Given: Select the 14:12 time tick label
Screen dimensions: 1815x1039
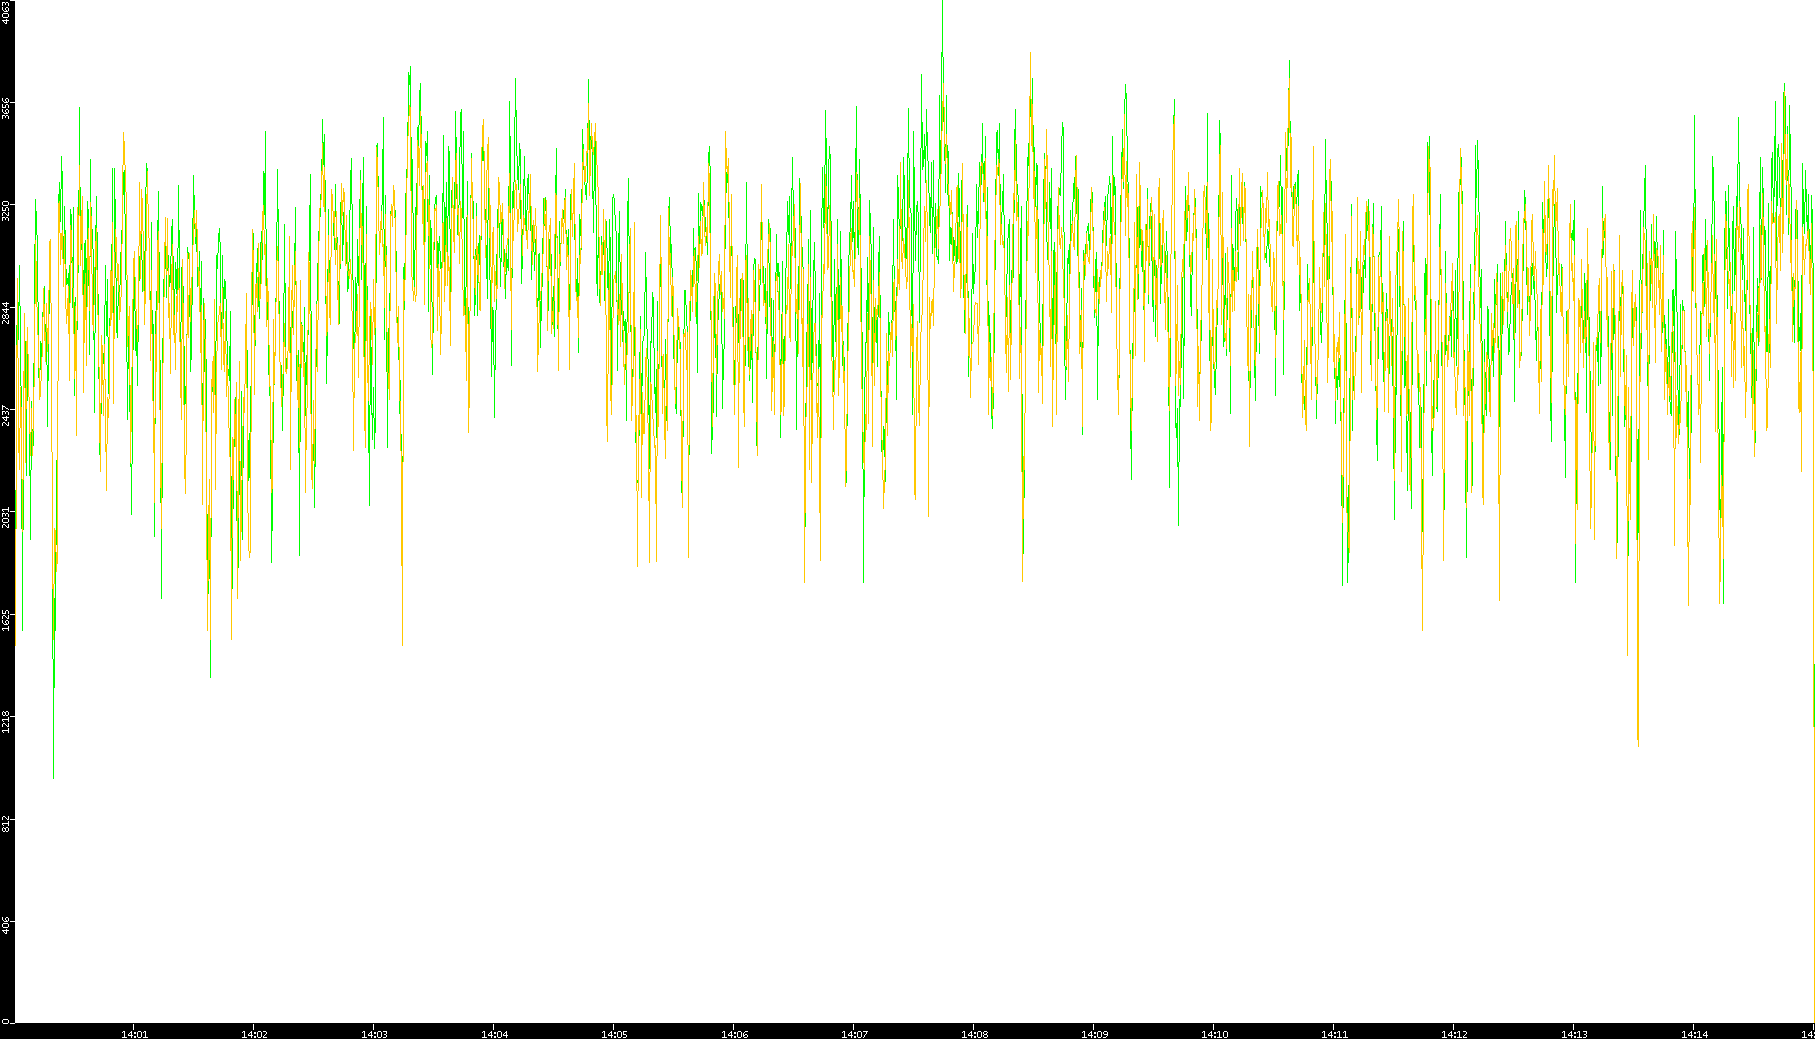Looking at the screenshot, I should (x=1454, y=1034).
